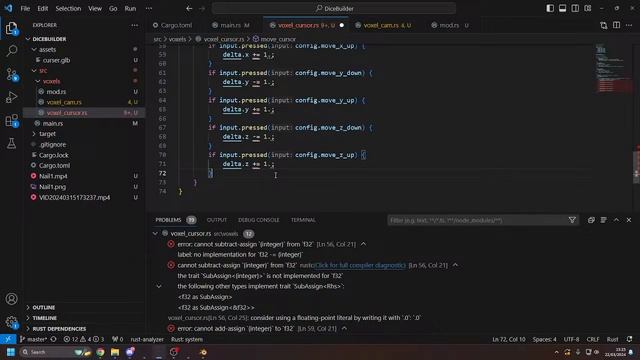The width and height of the screenshot is (640, 360).
Task: Expand the Timeline section
Action: point(44,318)
